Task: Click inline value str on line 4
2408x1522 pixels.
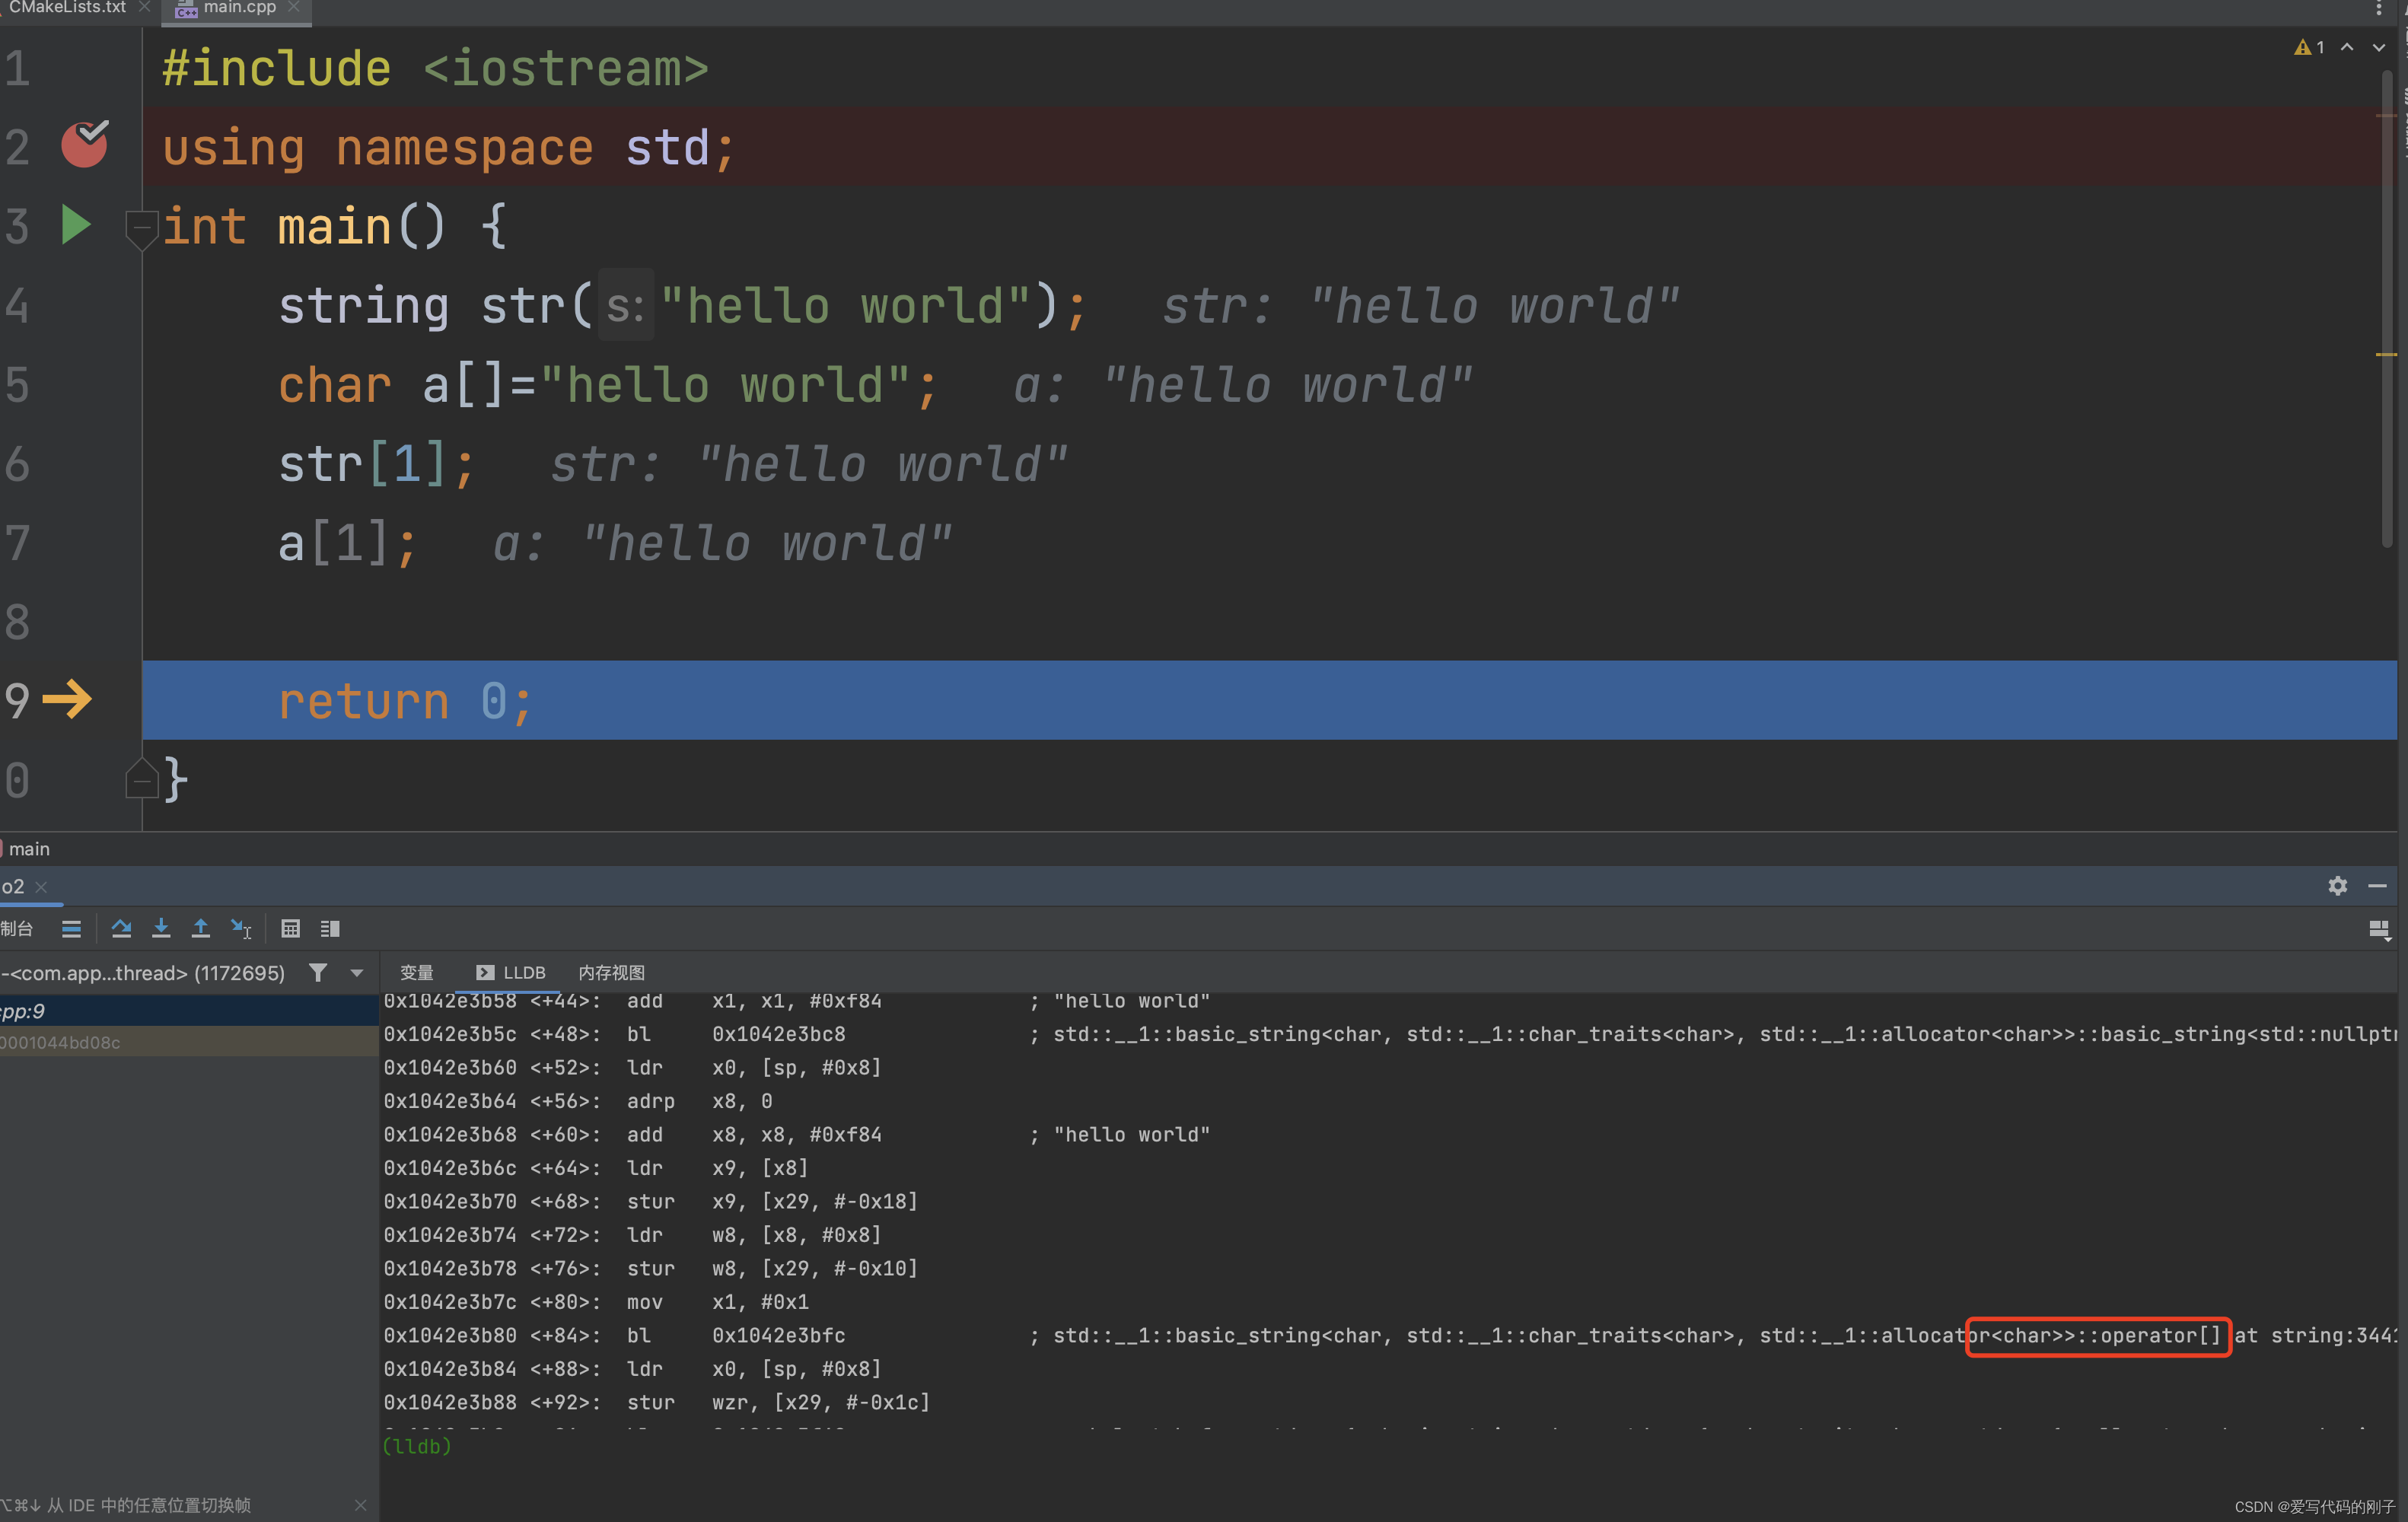Action: point(1420,306)
